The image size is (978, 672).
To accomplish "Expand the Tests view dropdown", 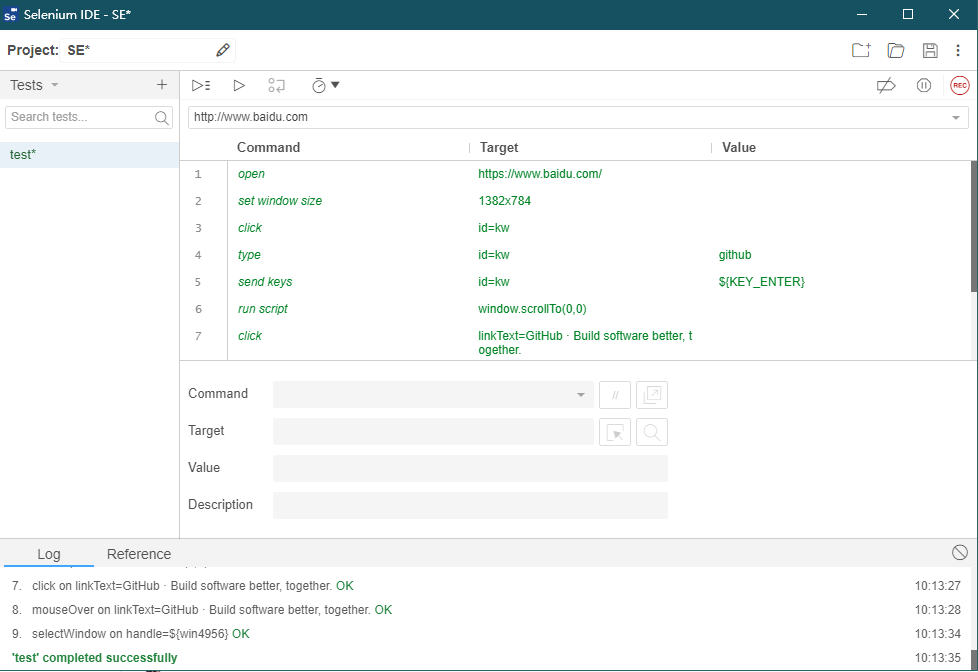I will [x=54, y=86].
